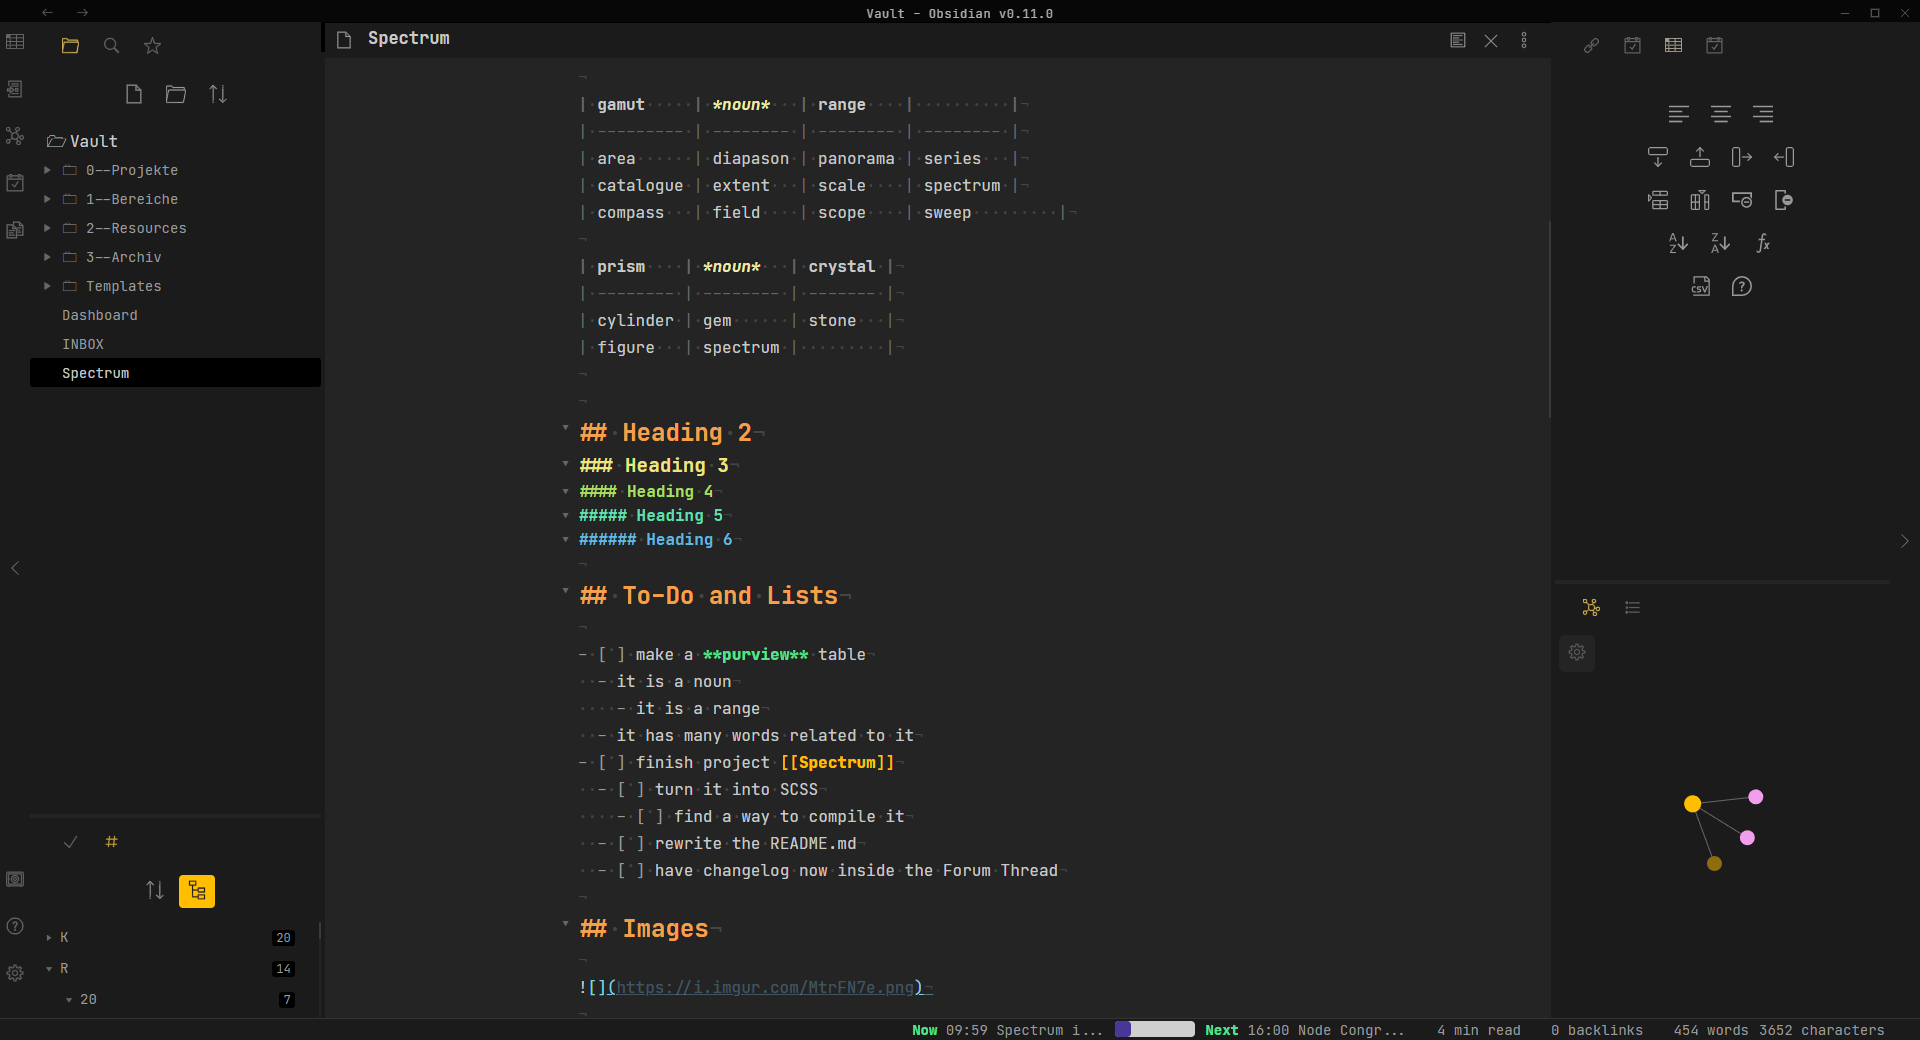Click the quick switcher ribbon icon
Image resolution: width=1920 pixels, height=1040 pixels.
click(15, 89)
